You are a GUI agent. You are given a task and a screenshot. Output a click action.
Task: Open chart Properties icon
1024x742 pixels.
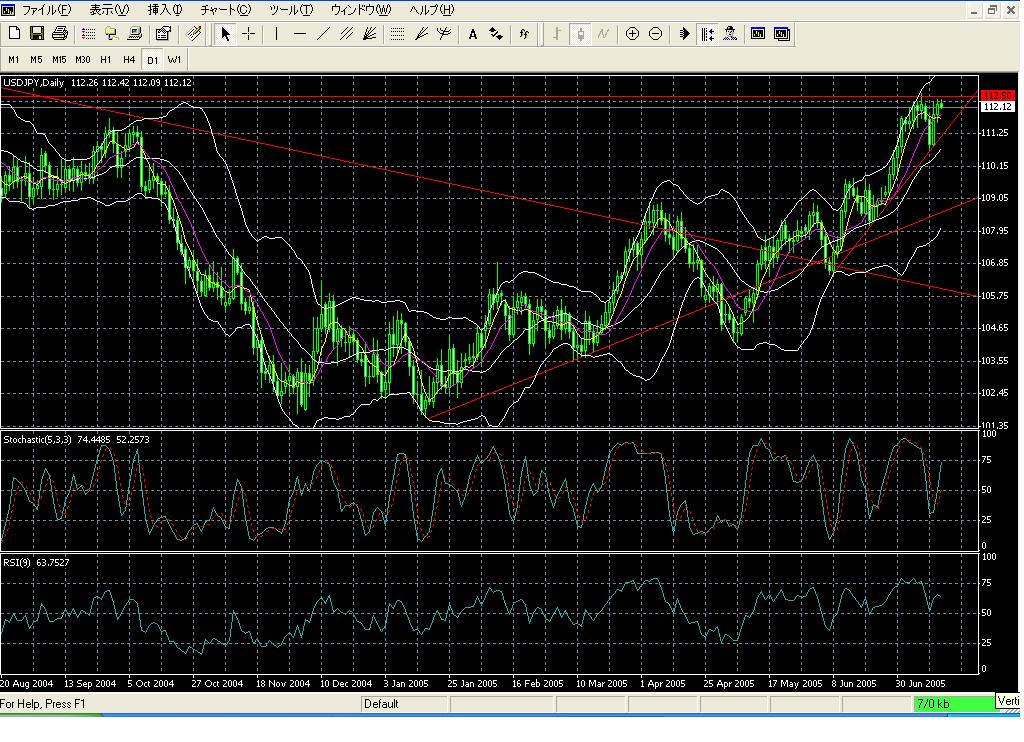[x=163, y=34]
